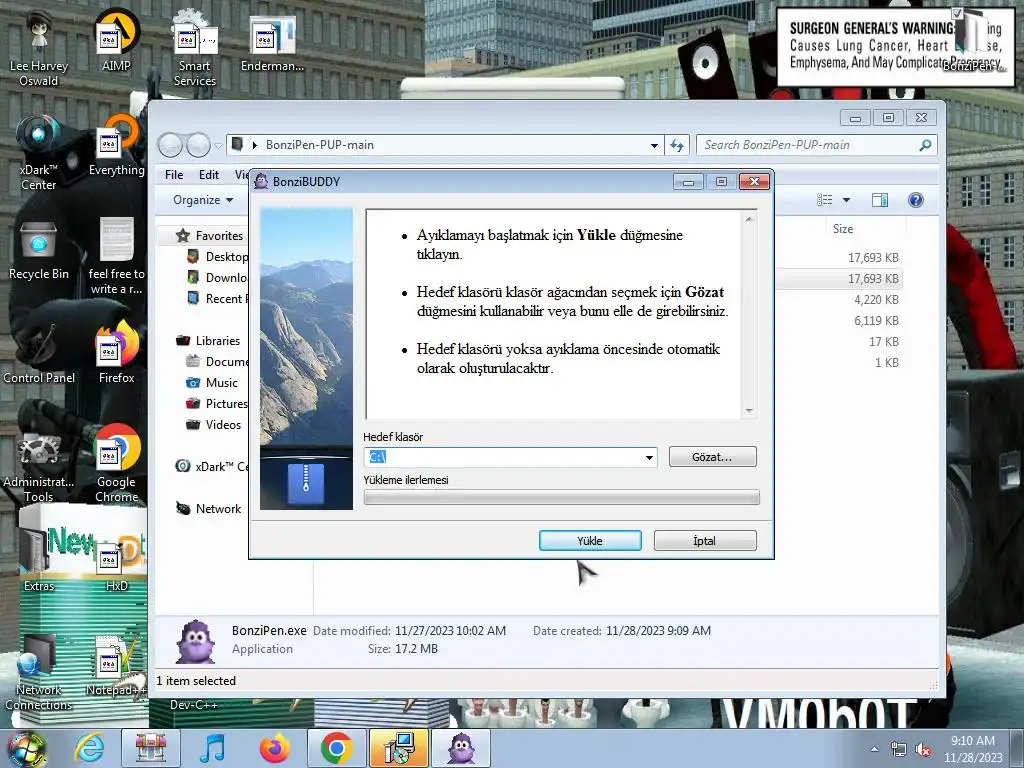The width and height of the screenshot is (1024, 768).
Task: Open Gözat browse dialog
Action: coord(712,456)
